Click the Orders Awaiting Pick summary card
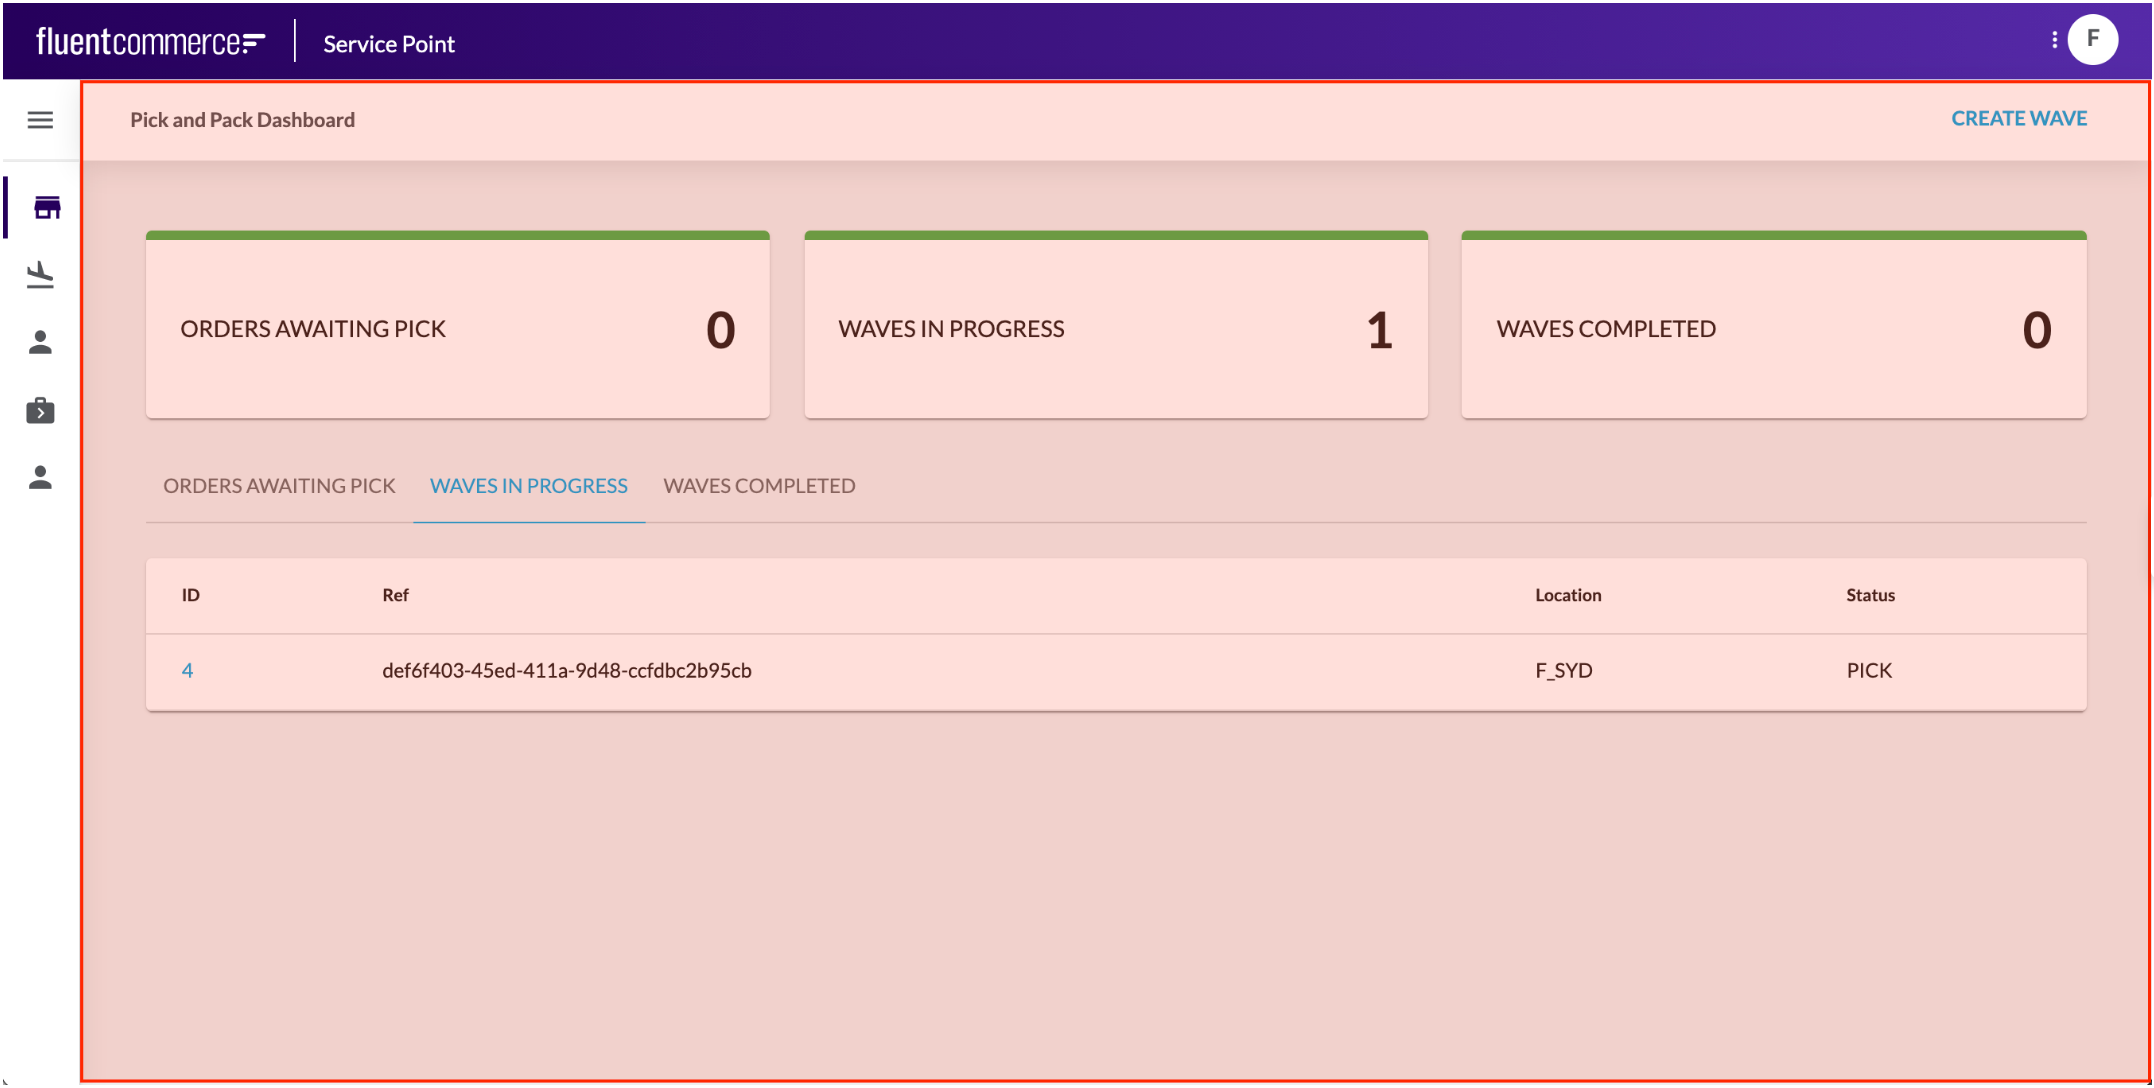Screen dimensions: 2154x1088 pyautogui.click(x=457, y=328)
